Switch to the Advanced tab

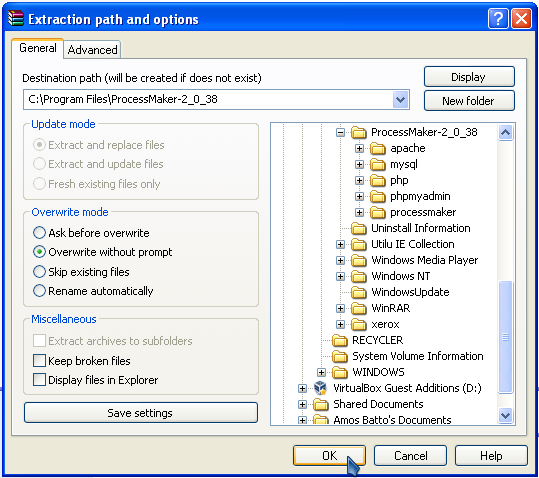coord(92,49)
